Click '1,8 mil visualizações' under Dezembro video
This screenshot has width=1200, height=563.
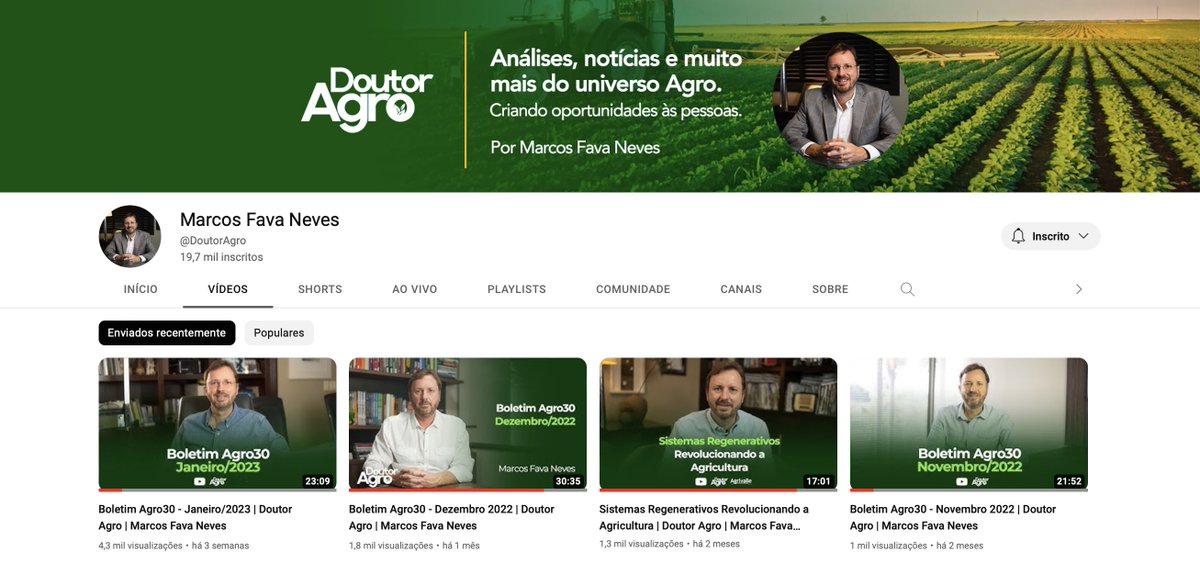click(391, 546)
